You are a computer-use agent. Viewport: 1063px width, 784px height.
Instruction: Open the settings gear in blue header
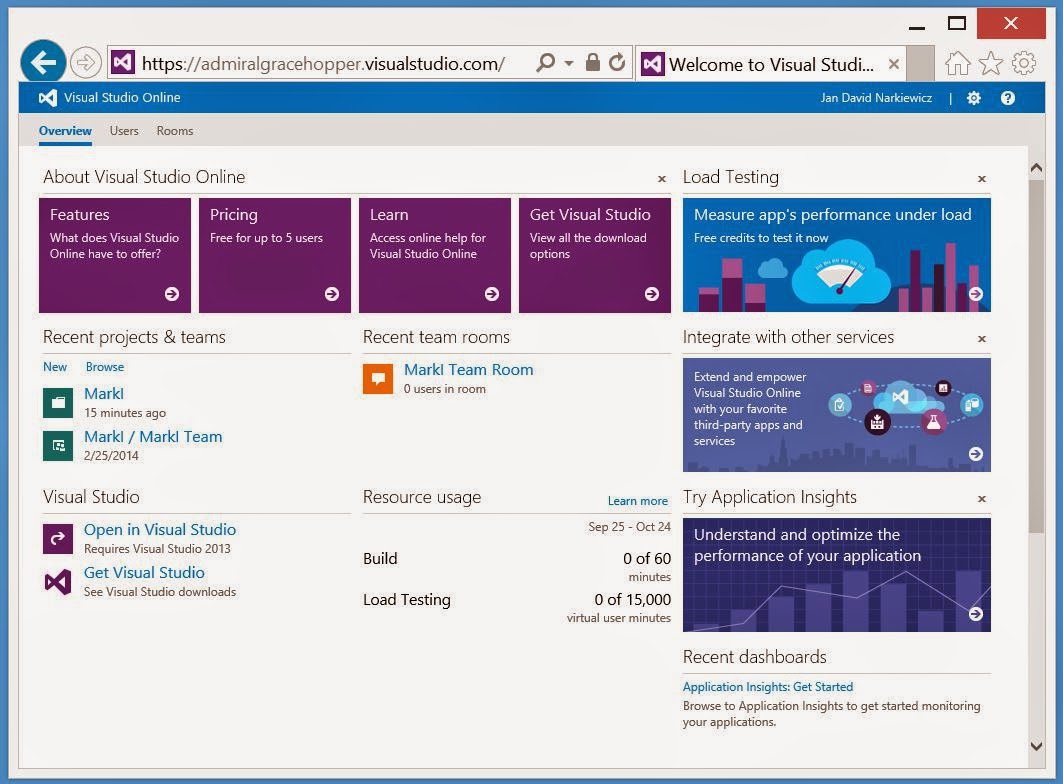[x=974, y=98]
